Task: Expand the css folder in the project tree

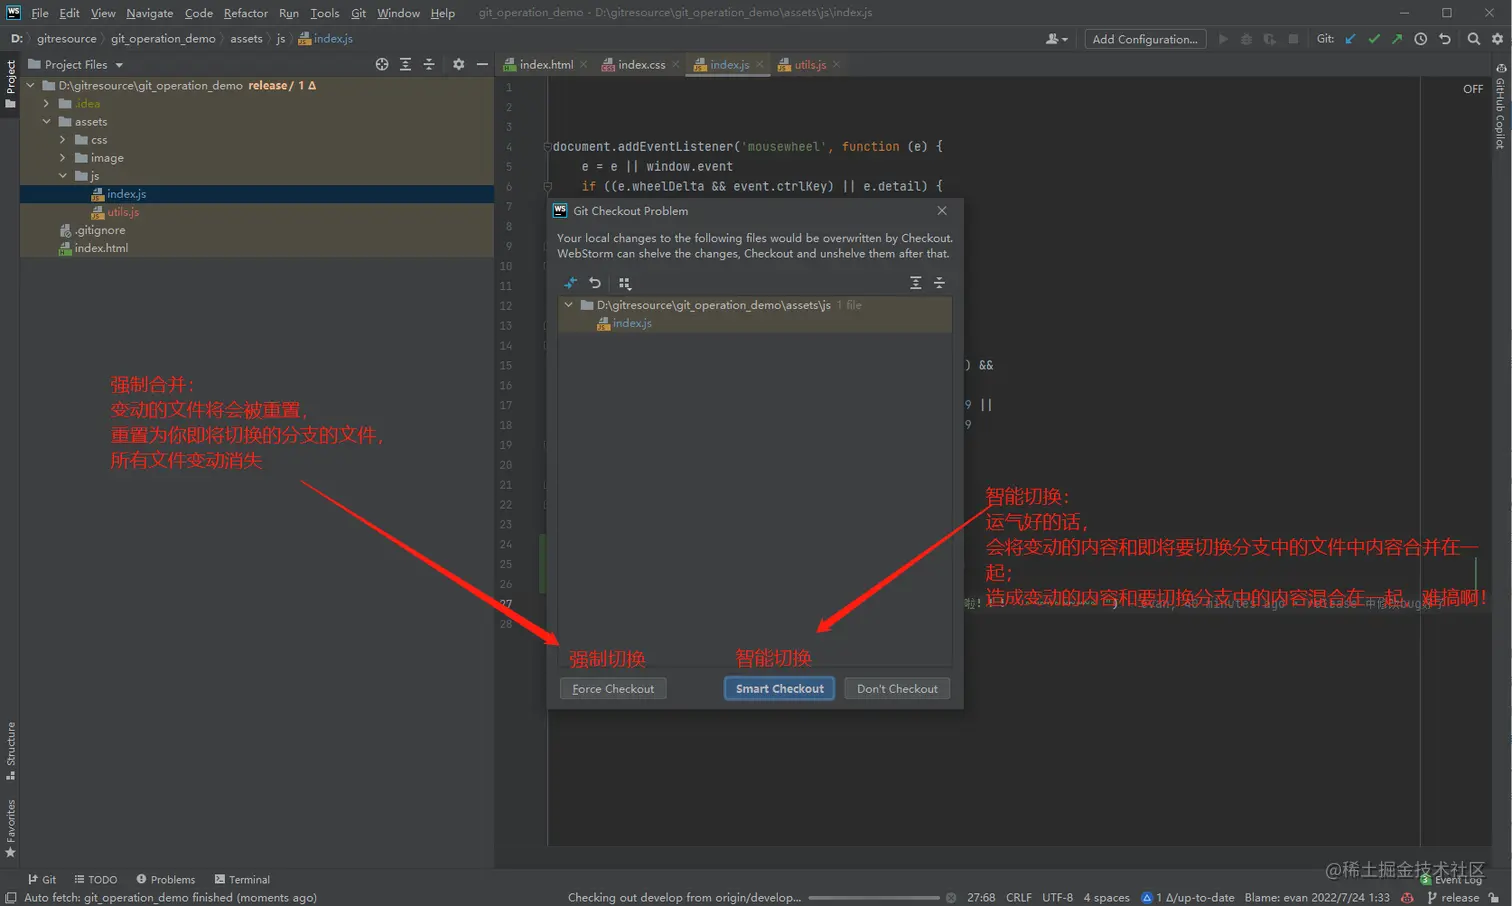Action: coord(63,140)
